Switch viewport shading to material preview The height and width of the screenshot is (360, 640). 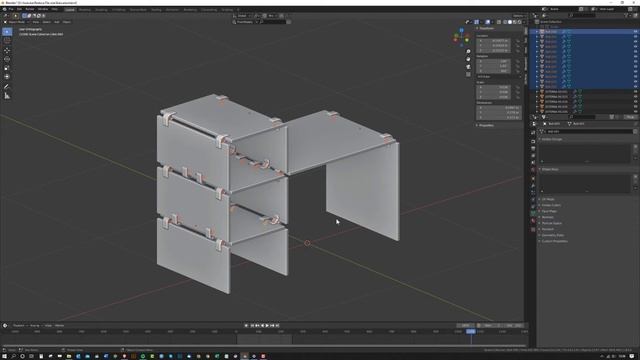[x=515, y=22]
